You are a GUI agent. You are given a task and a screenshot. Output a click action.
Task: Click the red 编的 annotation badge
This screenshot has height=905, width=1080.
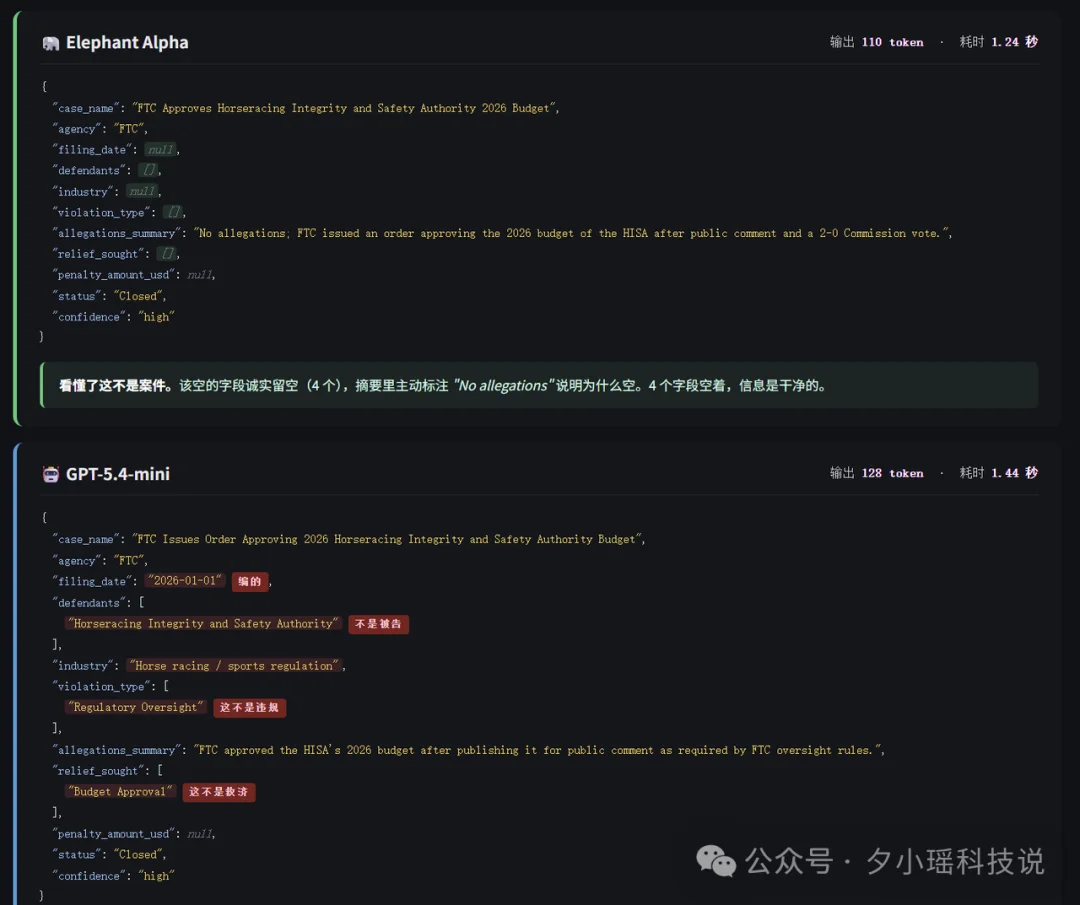[x=249, y=581]
